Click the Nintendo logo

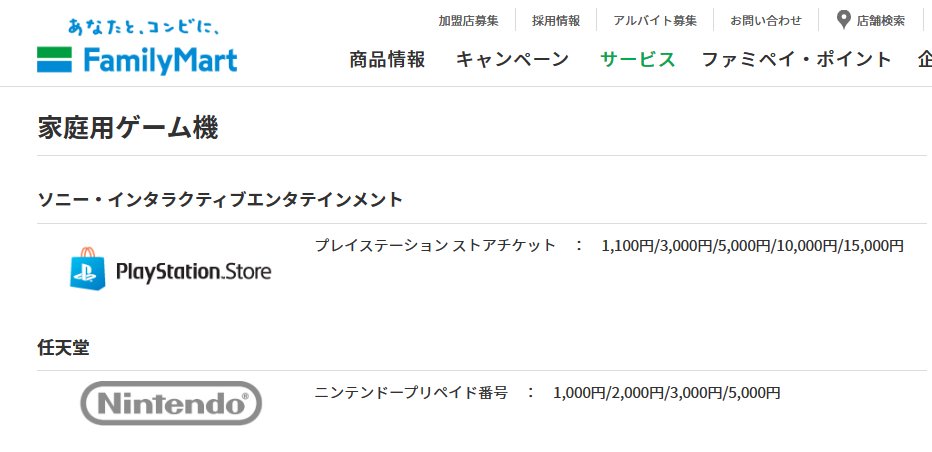(x=171, y=403)
